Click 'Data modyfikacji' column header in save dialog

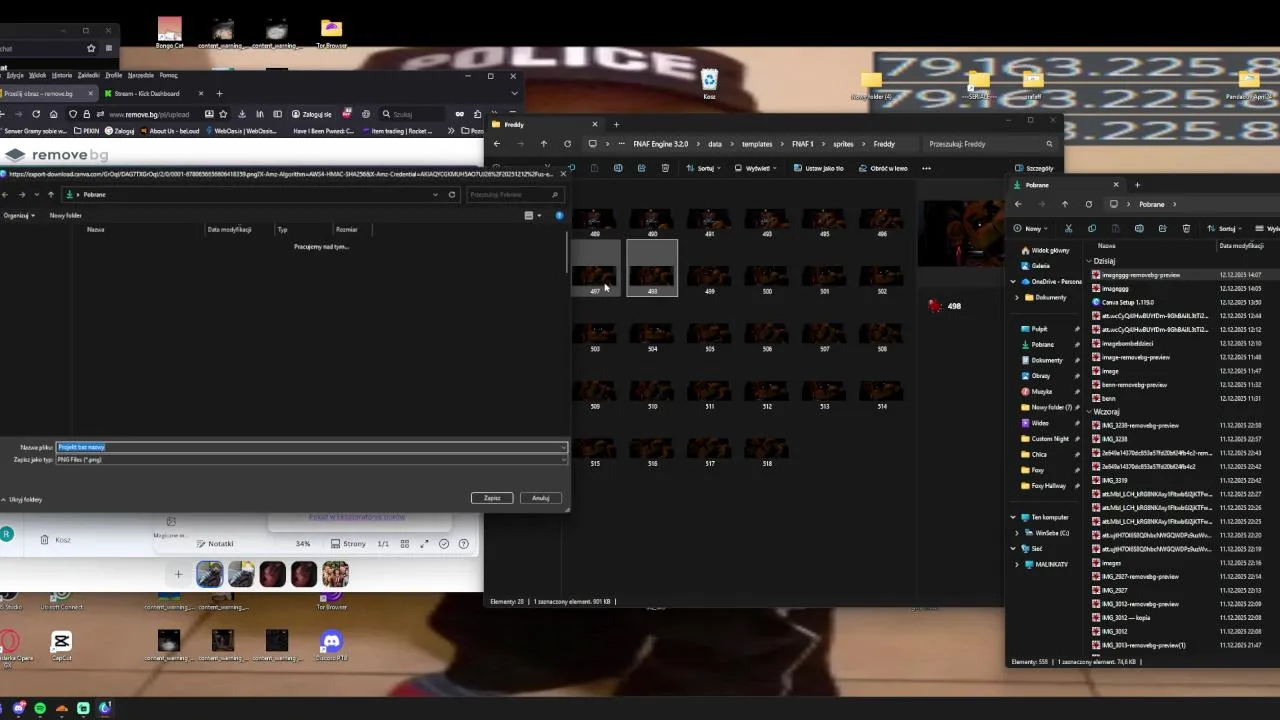tap(229, 230)
